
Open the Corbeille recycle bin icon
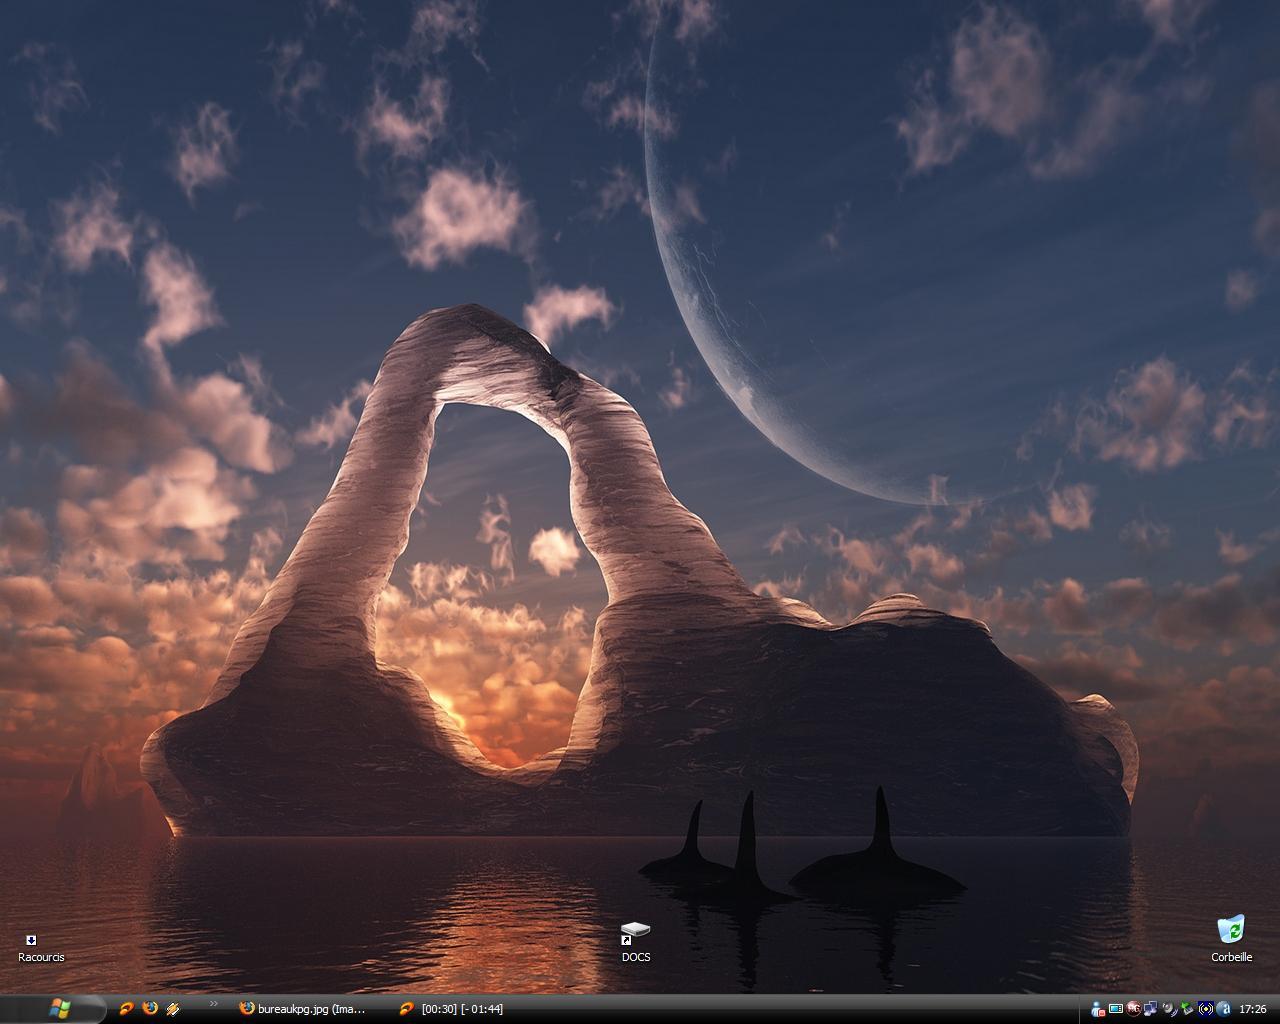(1232, 930)
